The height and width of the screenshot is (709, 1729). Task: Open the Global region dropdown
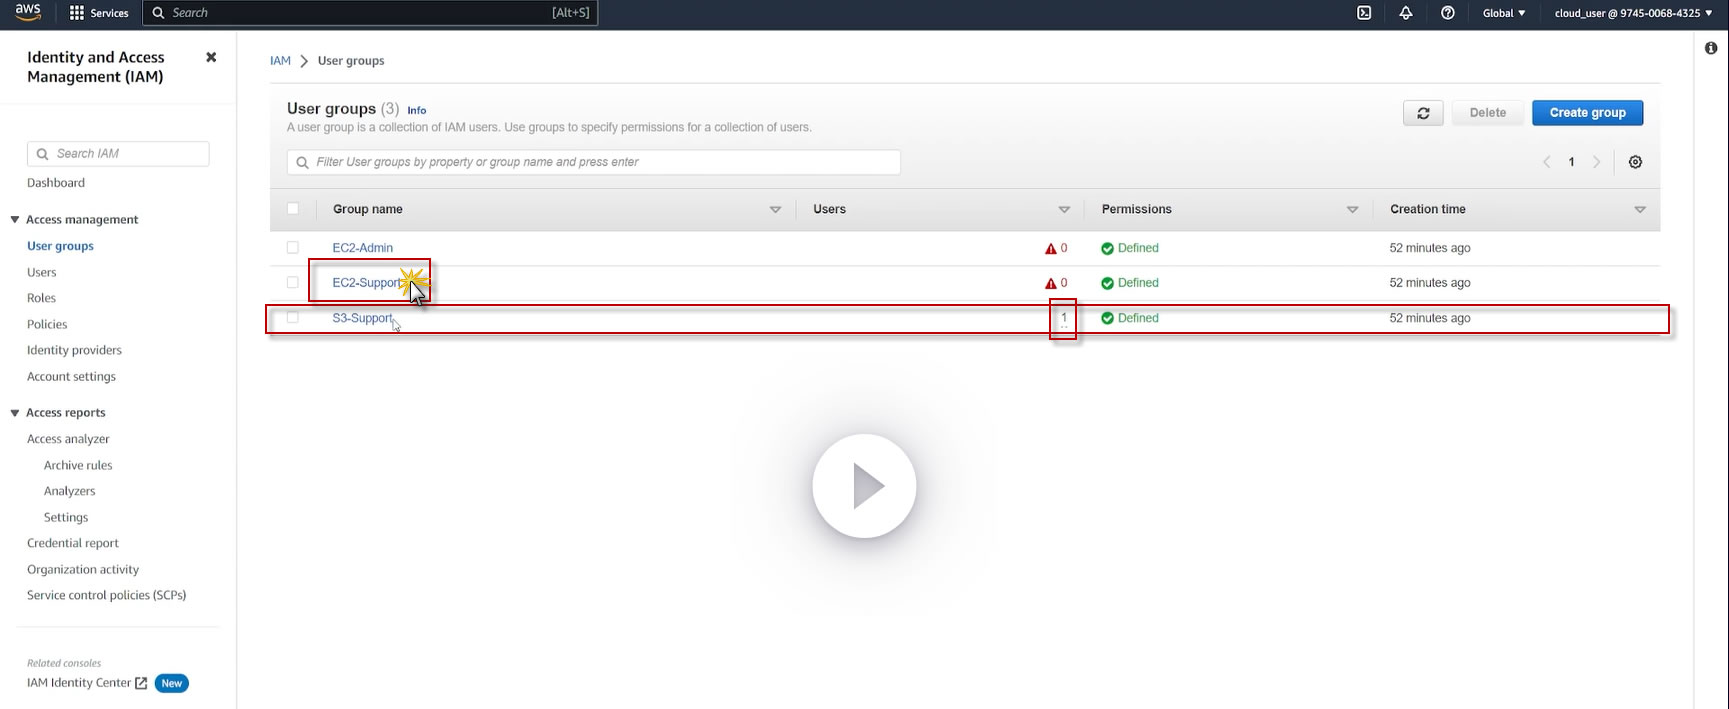1504,13
